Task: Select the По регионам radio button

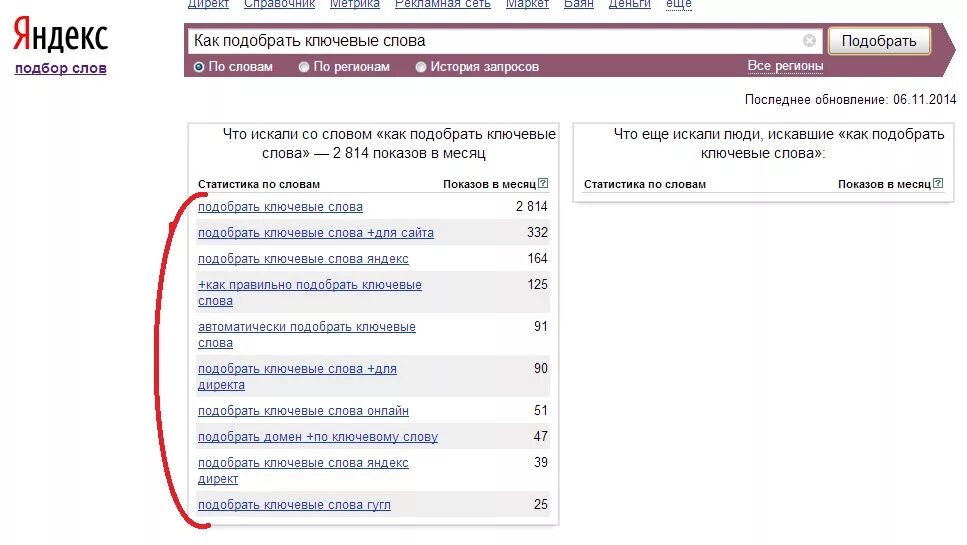Action: [x=303, y=67]
